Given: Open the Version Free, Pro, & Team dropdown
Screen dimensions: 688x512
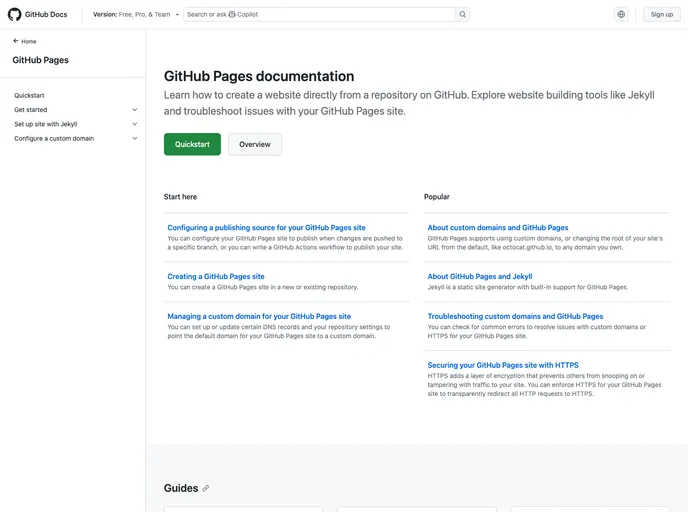Looking at the screenshot, I should tap(136, 14).
